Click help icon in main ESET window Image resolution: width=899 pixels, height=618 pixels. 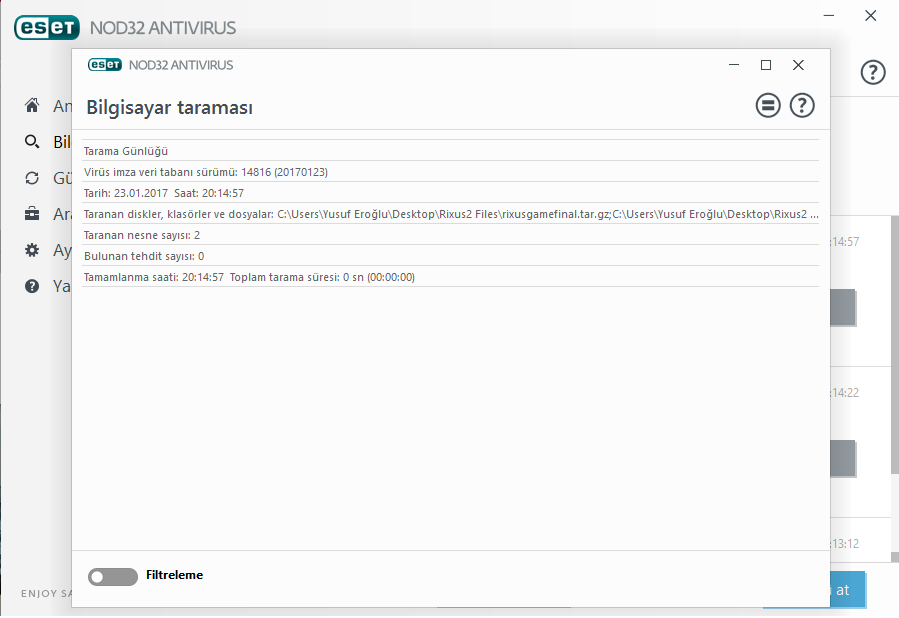coord(873,72)
